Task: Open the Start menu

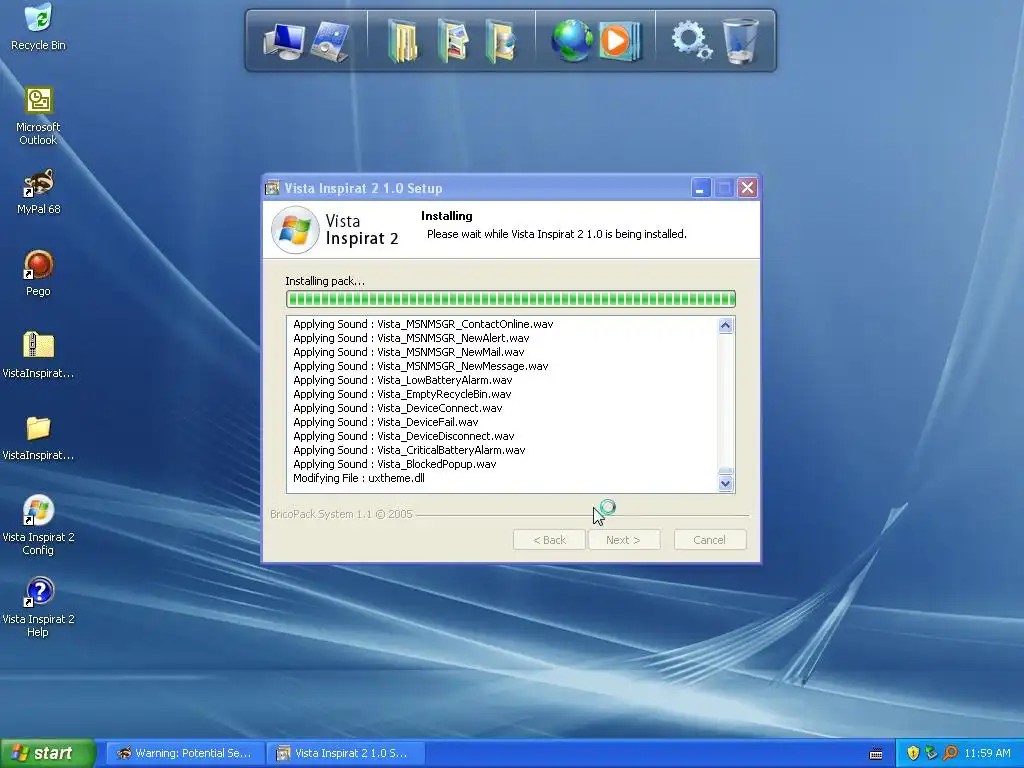Action: 47,754
